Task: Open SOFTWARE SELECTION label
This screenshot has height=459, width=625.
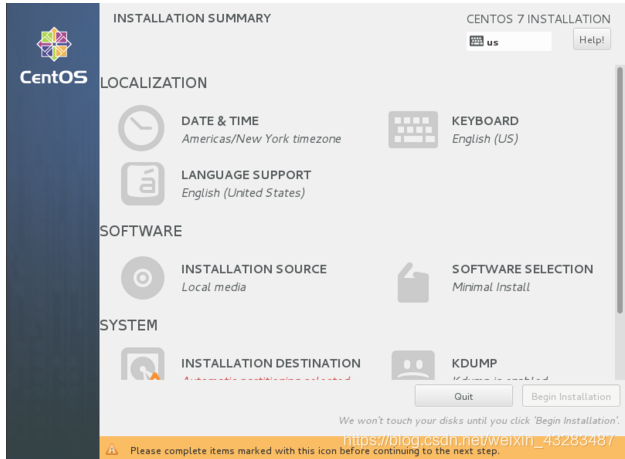Action: tap(523, 269)
